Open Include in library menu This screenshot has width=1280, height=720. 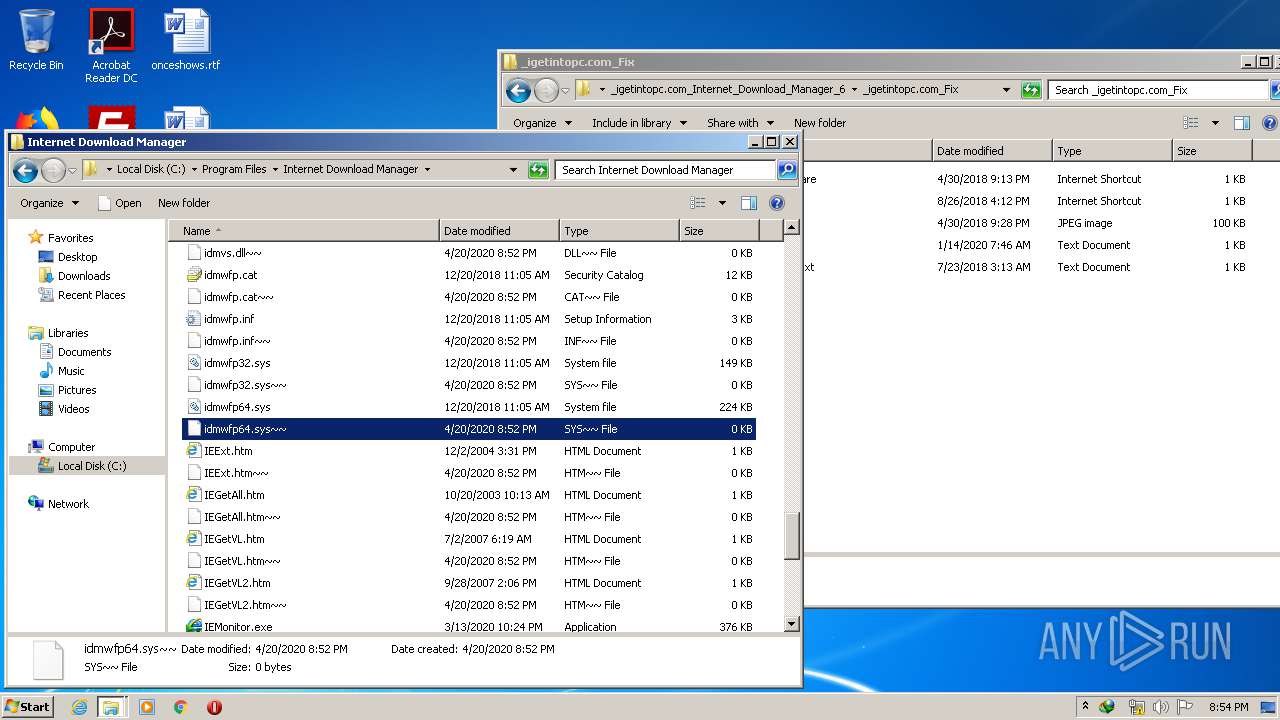point(639,123)
